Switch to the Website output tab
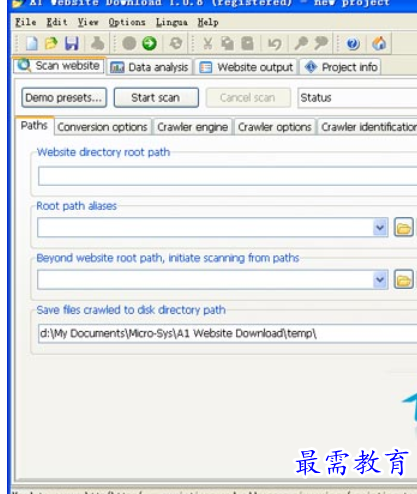417x494 pixels. (246, 67)
